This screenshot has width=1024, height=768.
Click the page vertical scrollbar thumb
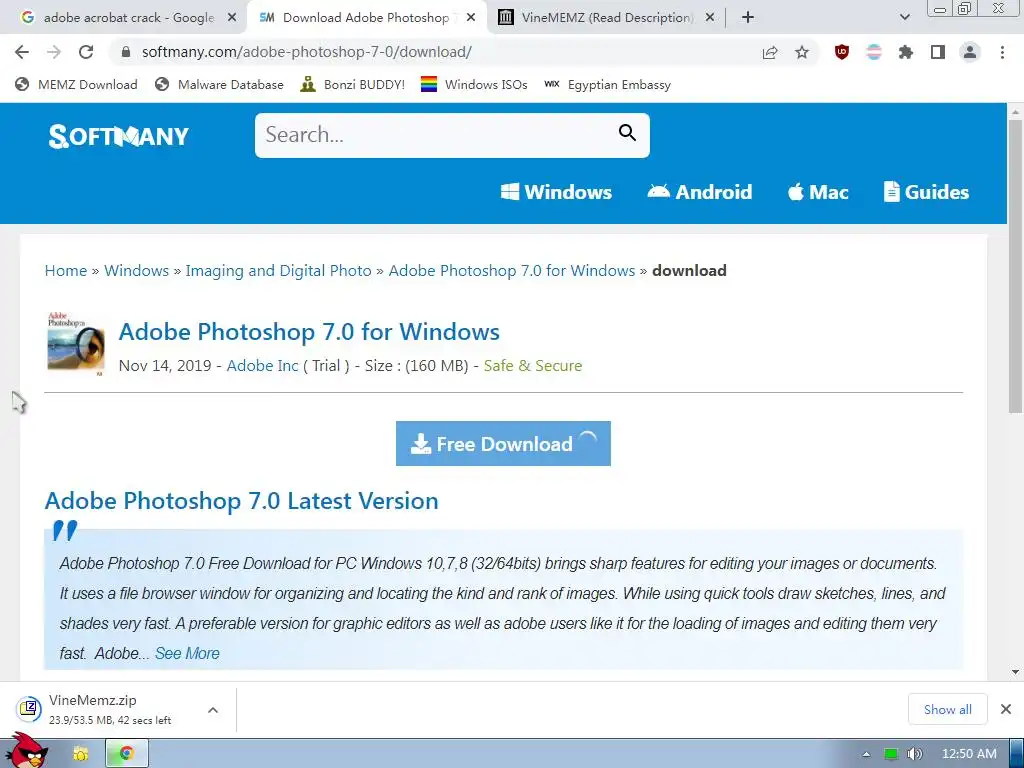point(1015,266)
